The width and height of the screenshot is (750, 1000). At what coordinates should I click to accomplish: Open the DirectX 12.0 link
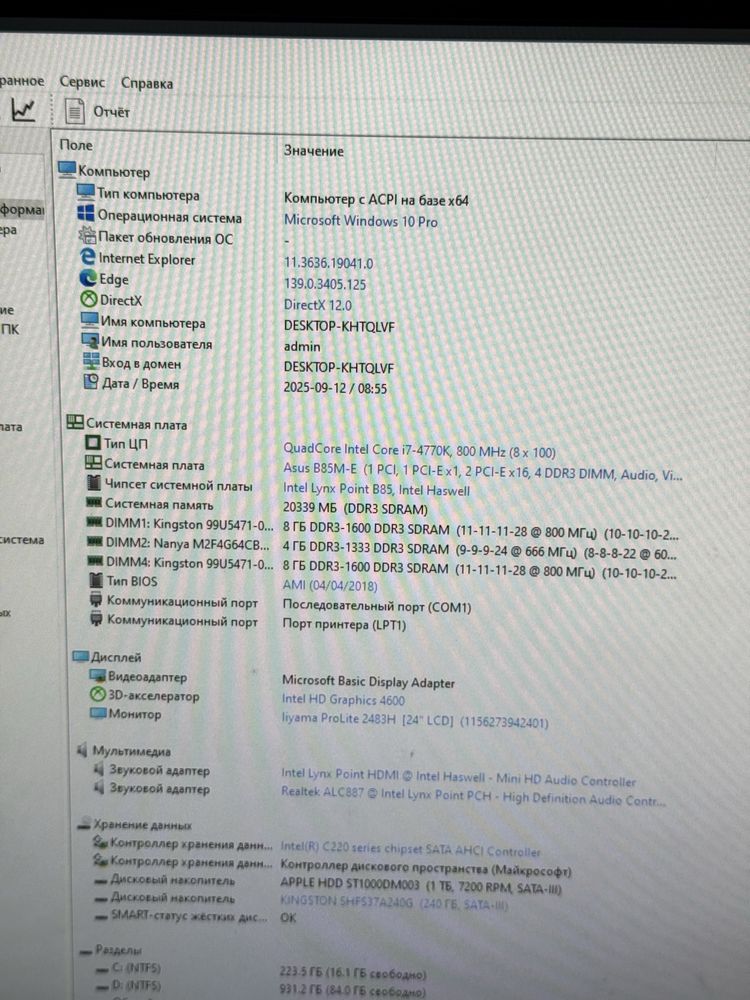[x=318, y=305]
